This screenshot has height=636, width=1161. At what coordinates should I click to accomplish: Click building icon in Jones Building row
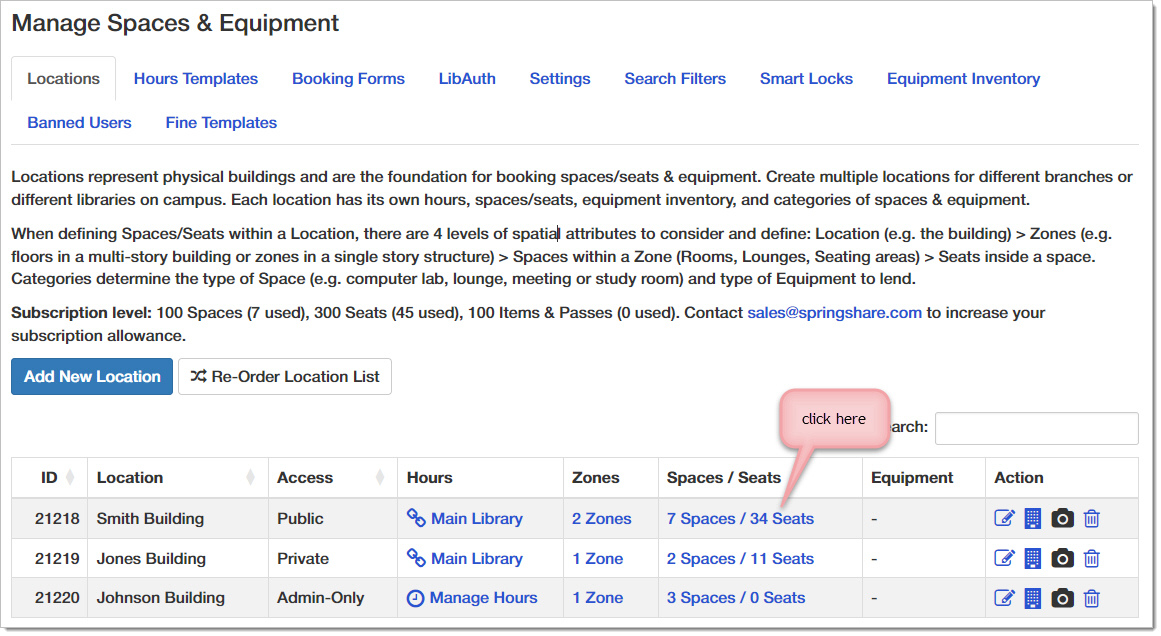1033,558
